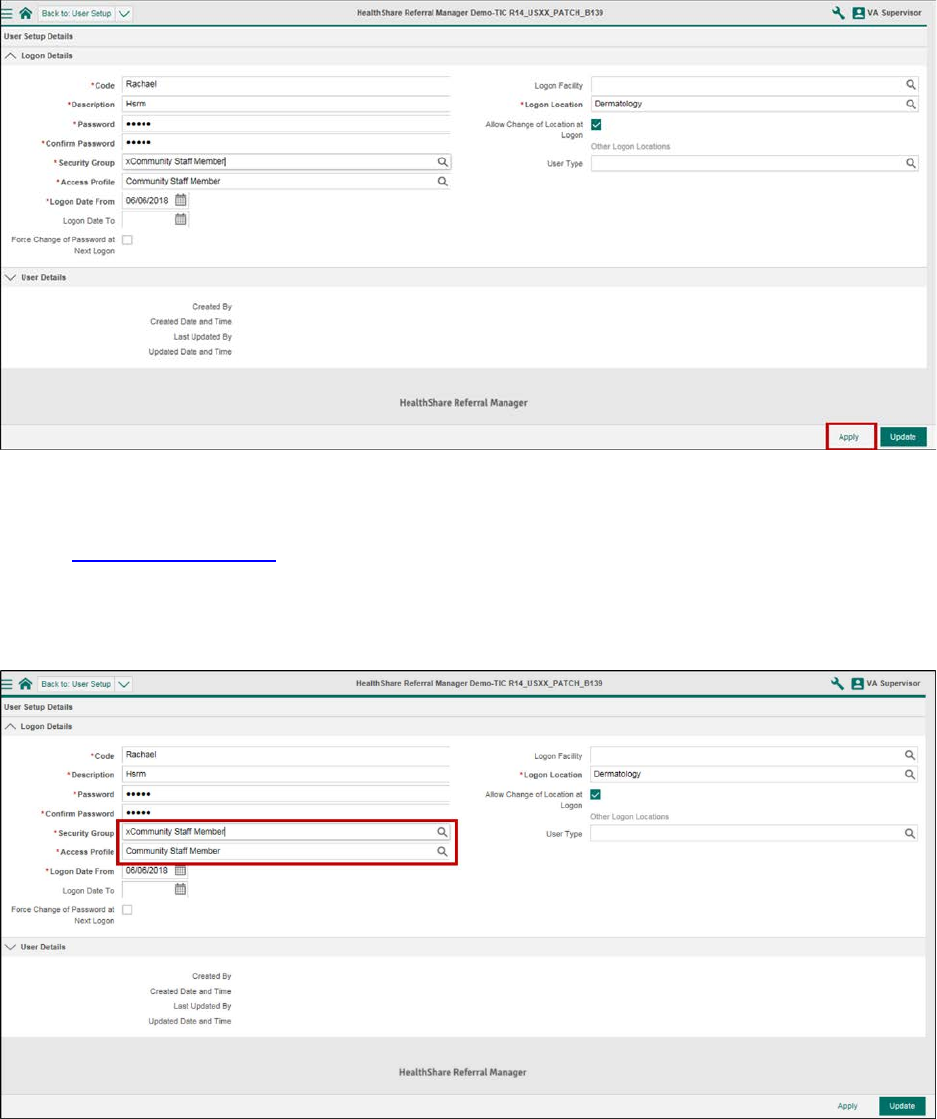
Task: Check Force Change of Password, lower screenshot
Action: pyautogui.click(x=127, y=910)
